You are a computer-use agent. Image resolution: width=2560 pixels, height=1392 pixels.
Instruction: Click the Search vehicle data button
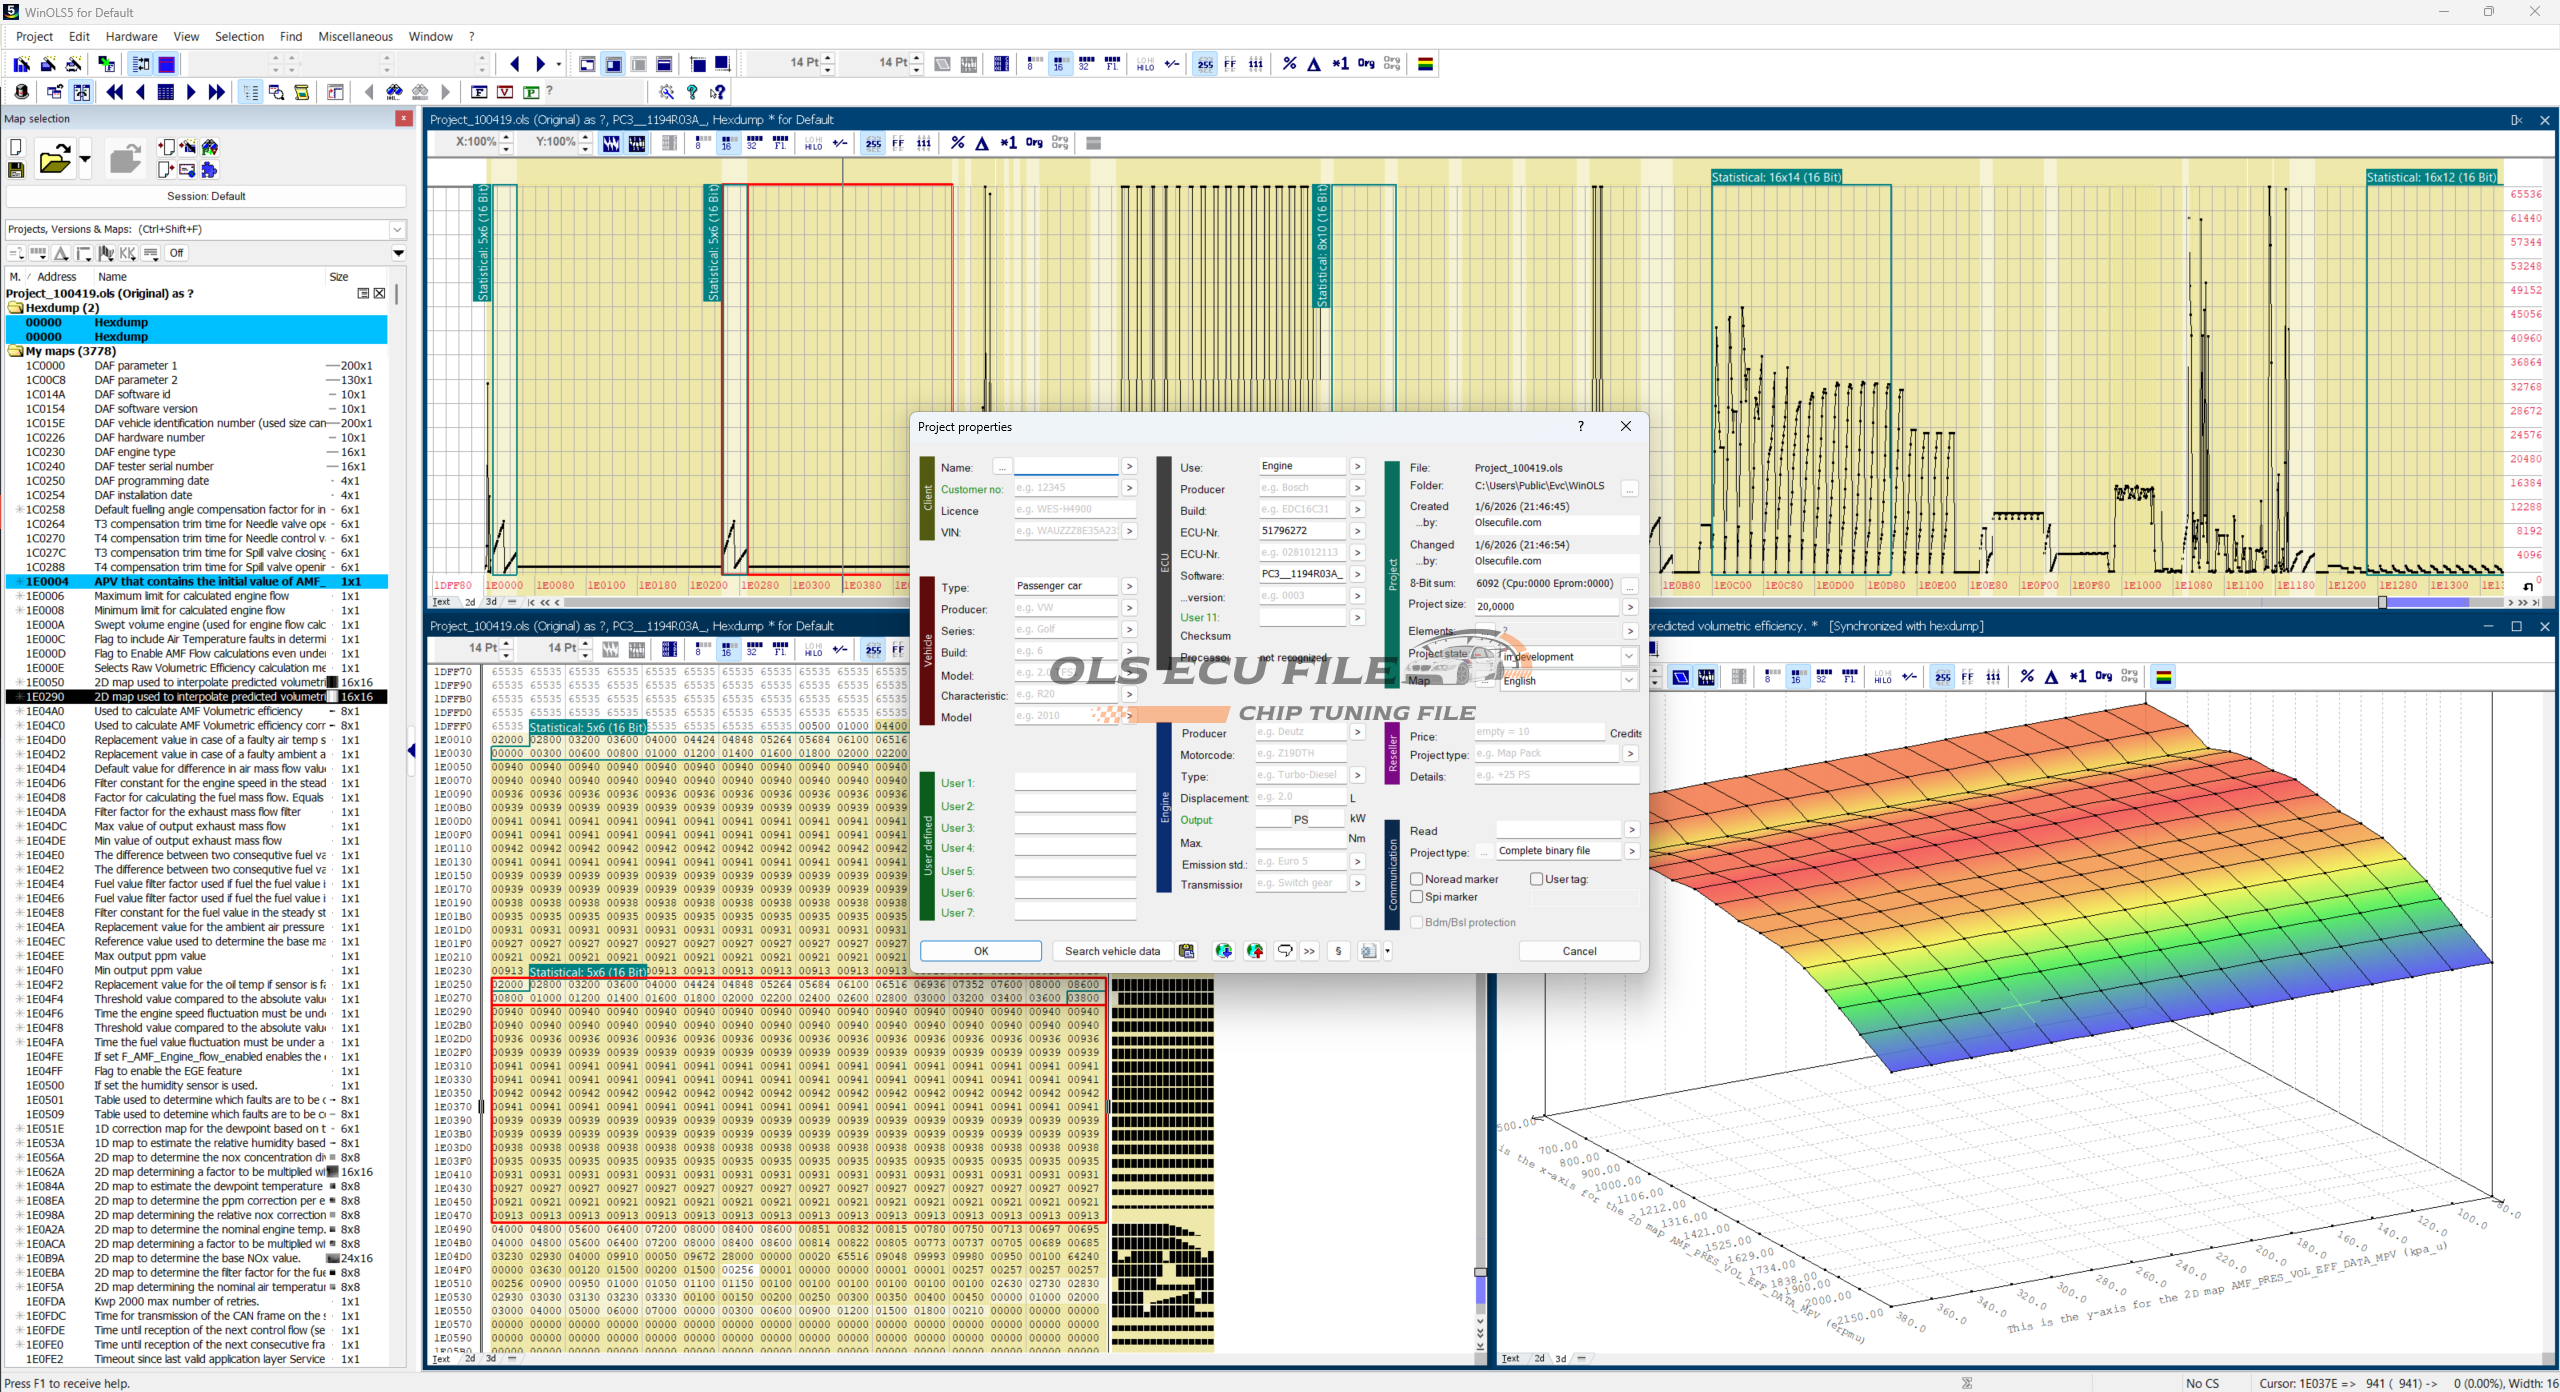tap(1112, 951)
